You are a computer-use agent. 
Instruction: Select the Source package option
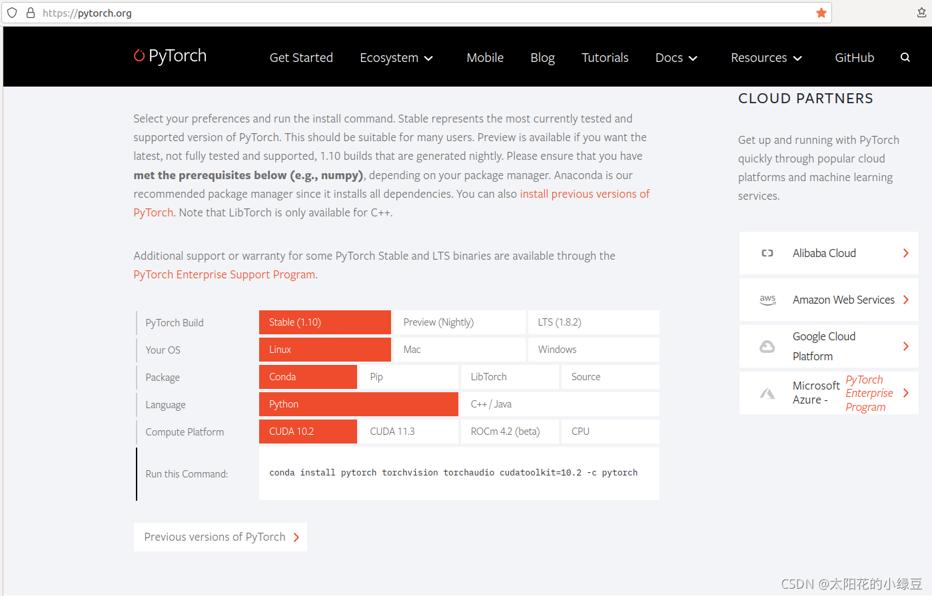[x=610, y=377]
